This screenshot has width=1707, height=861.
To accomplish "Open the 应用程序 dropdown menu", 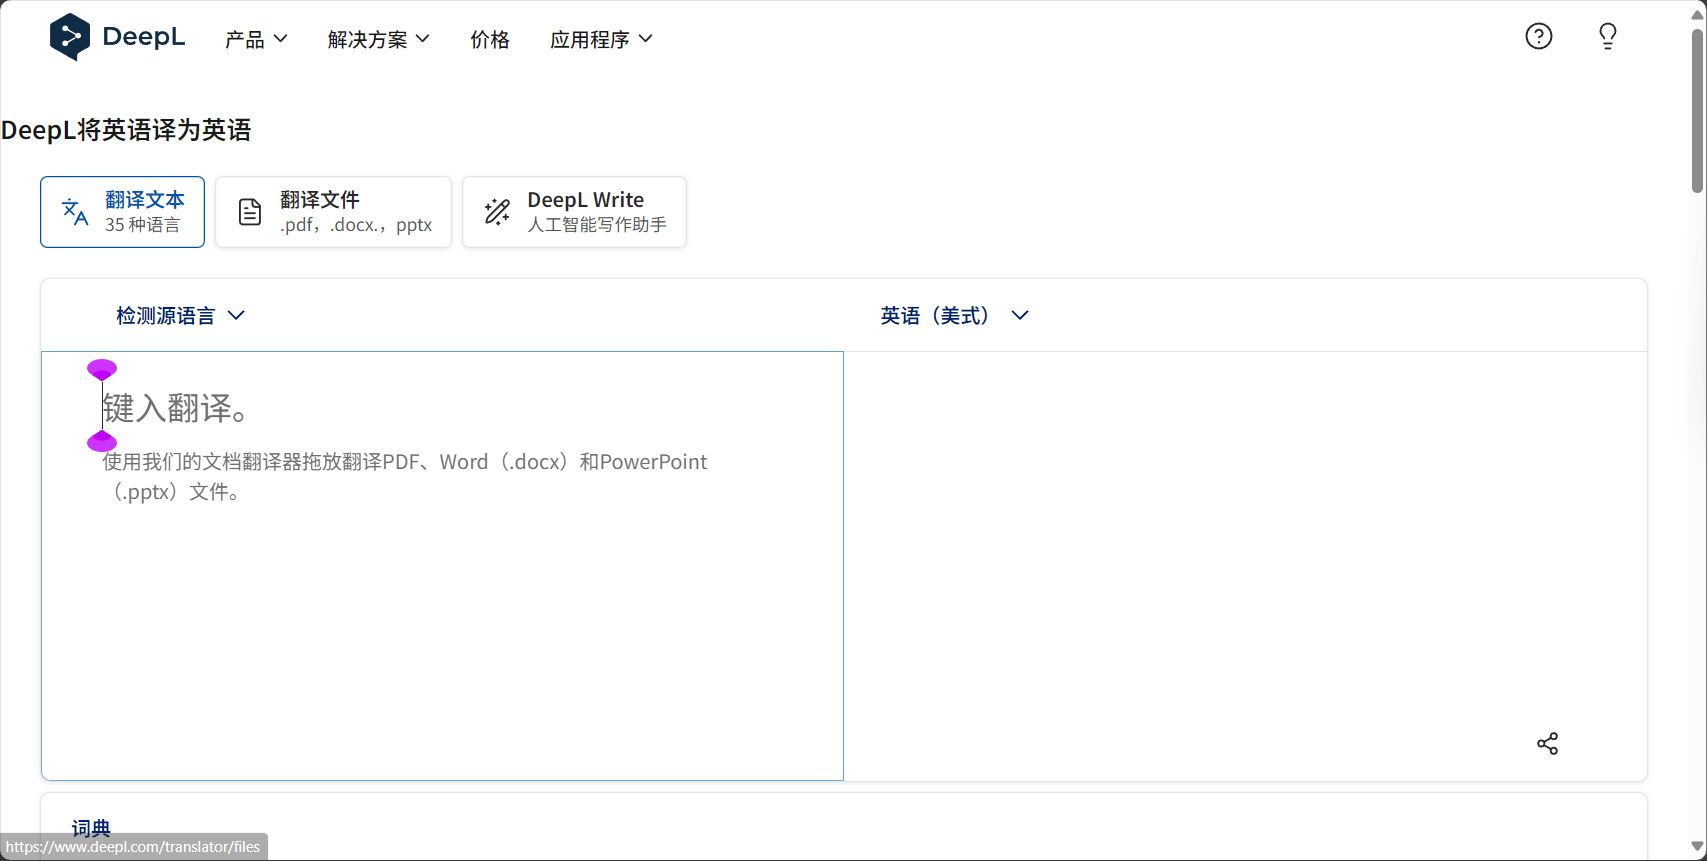I will [601, 39].
